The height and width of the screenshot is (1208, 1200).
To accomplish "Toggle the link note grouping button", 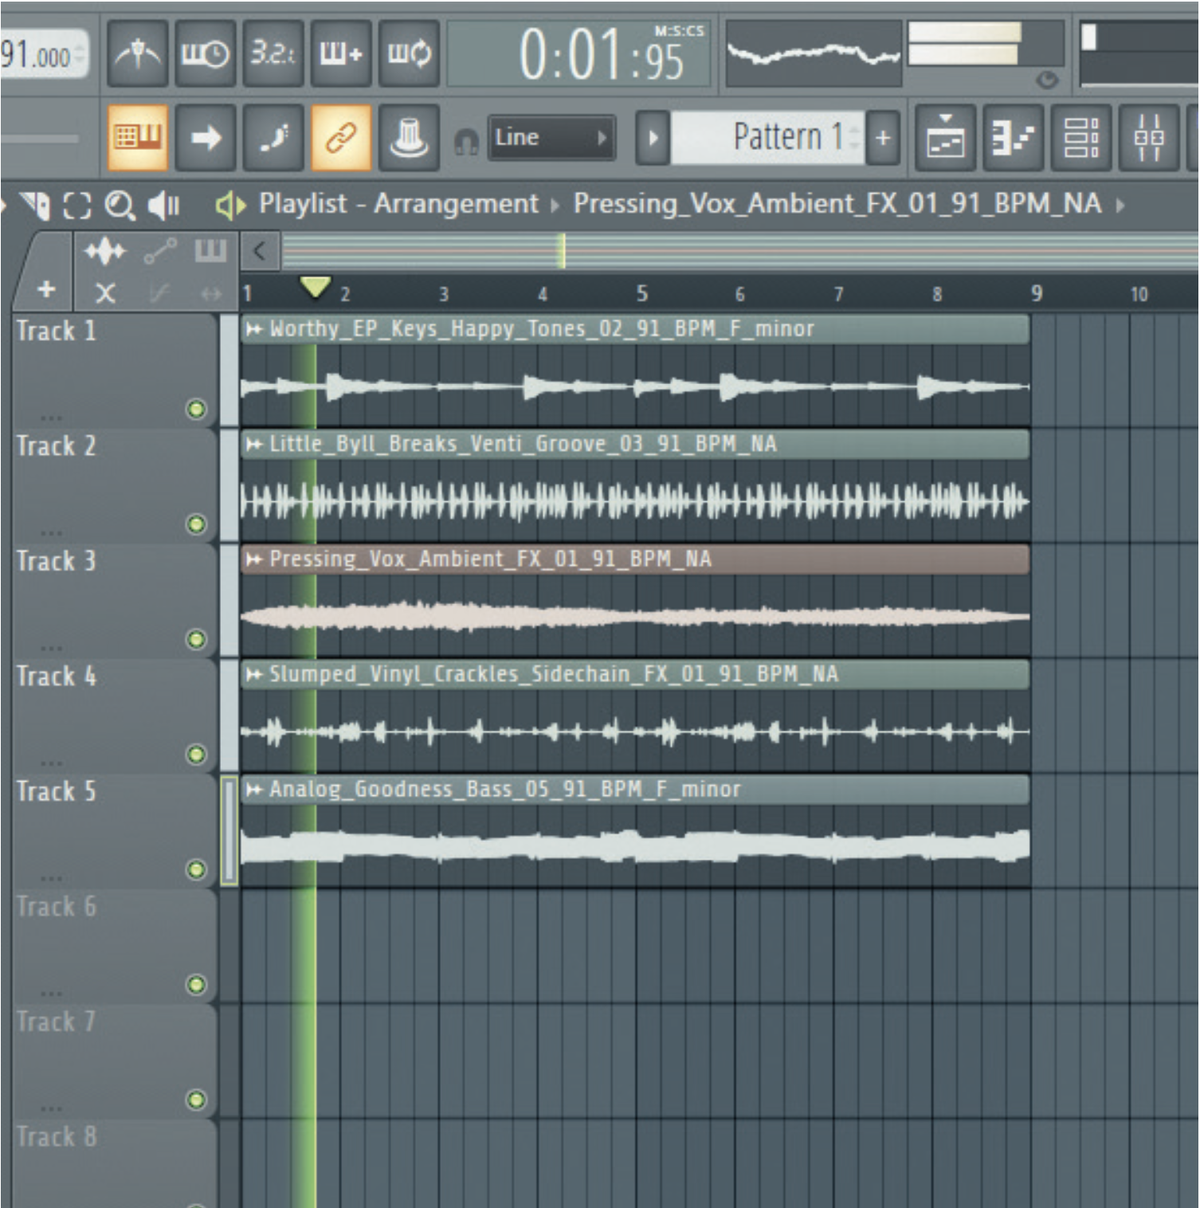I will pos(341,137).
